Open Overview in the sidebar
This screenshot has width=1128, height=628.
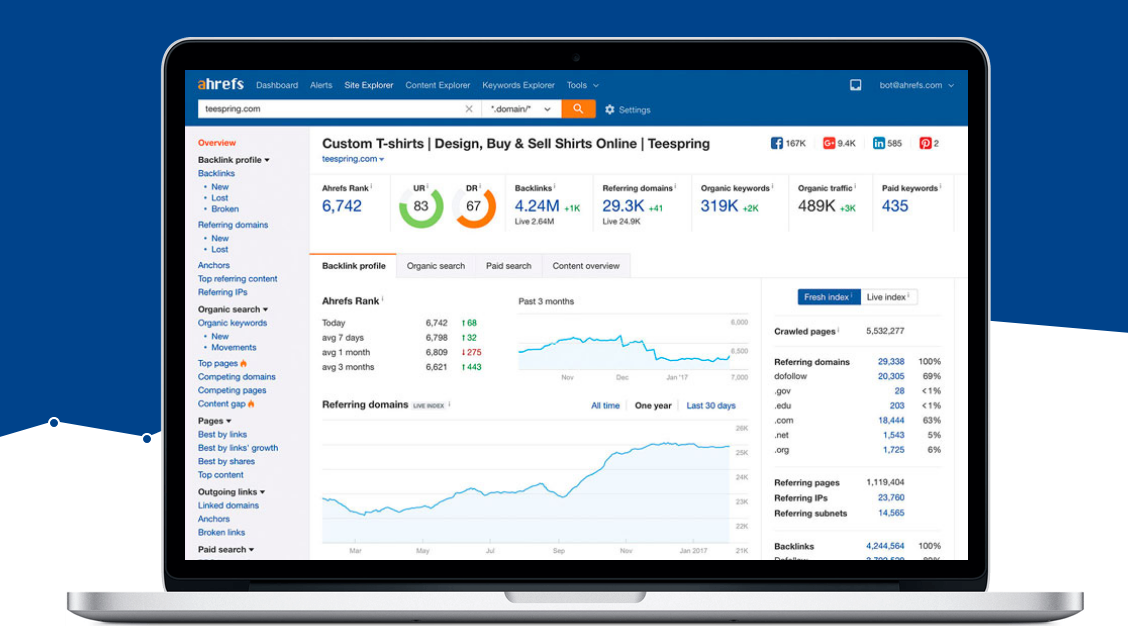click(x=217, y=142)
